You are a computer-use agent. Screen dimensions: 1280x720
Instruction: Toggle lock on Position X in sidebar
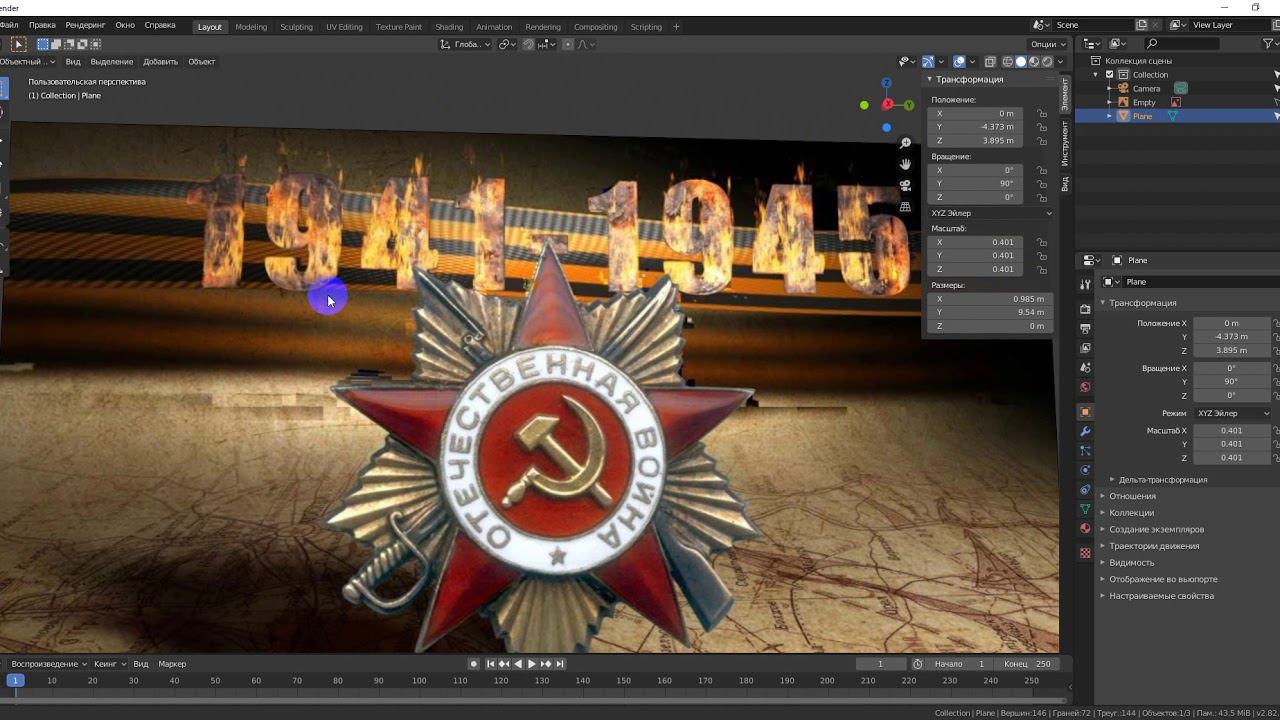point(1042,114)
